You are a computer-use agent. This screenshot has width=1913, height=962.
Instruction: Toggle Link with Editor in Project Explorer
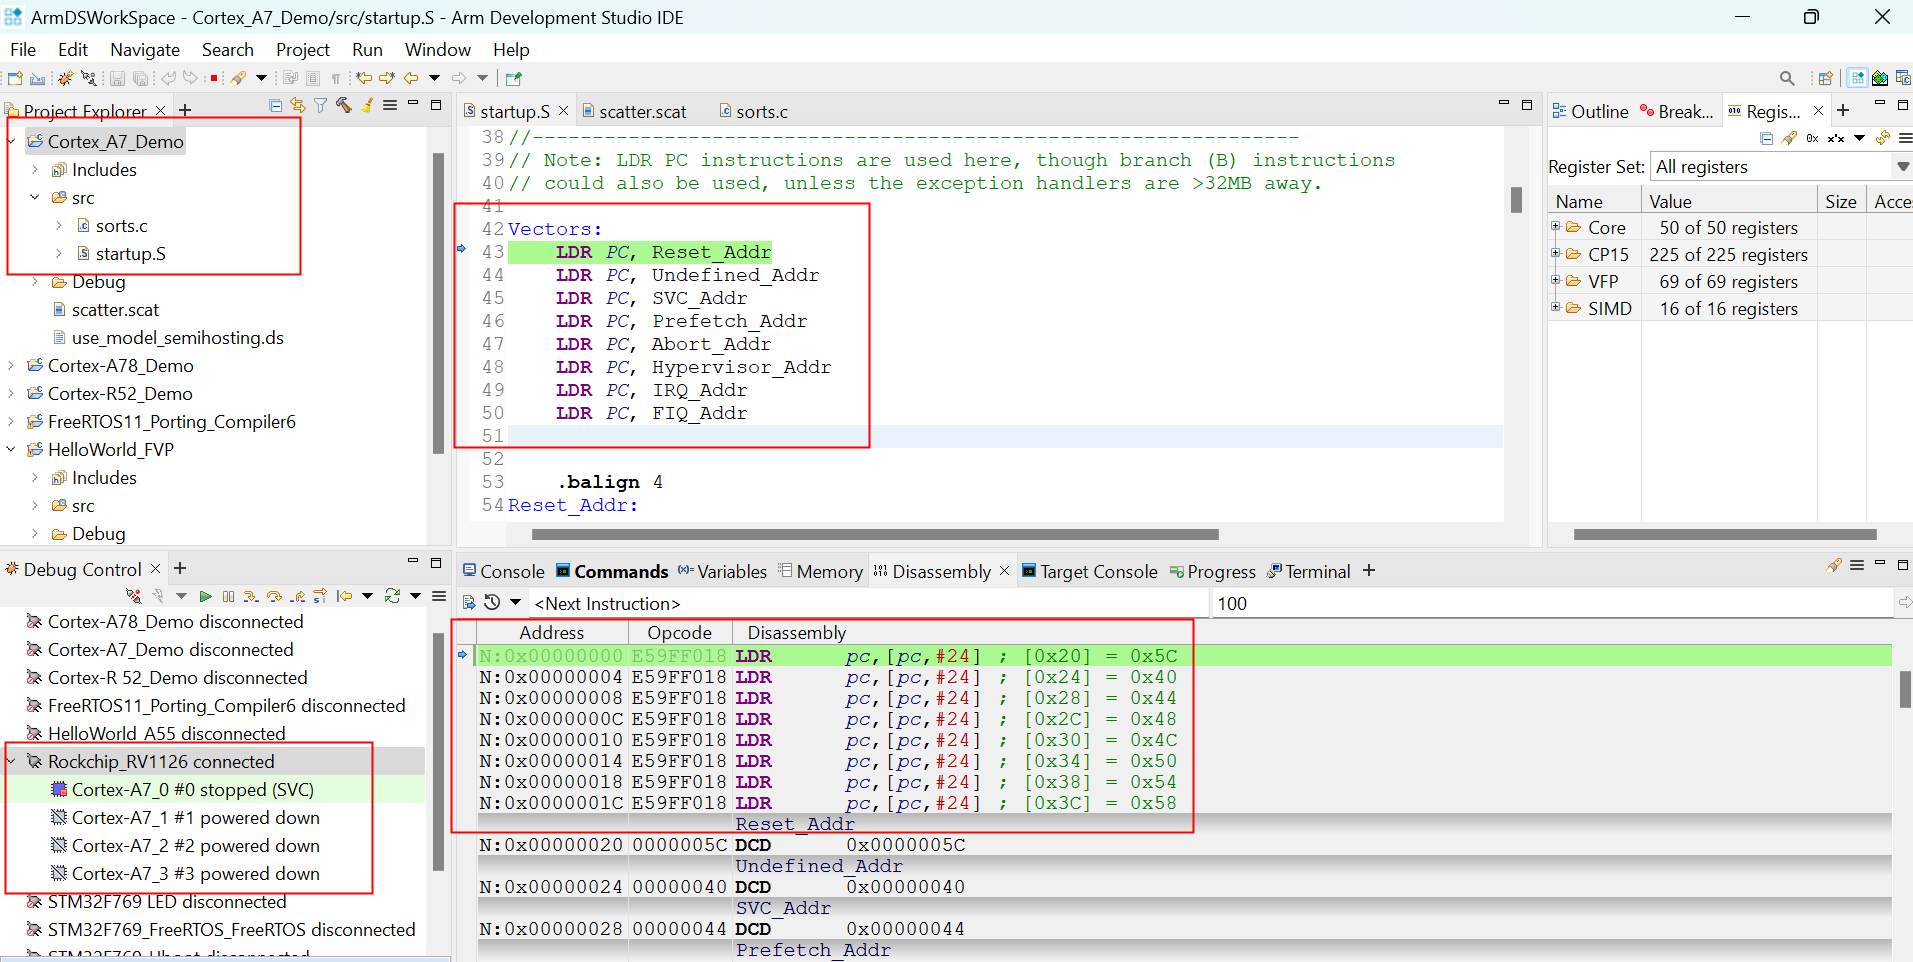298,106
